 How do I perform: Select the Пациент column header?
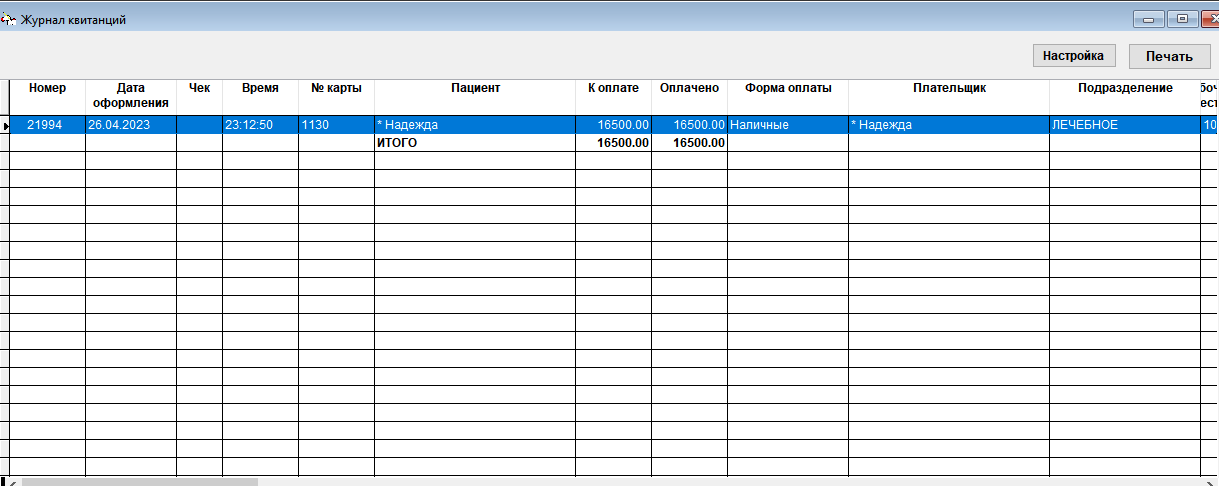tap(475, 88)
